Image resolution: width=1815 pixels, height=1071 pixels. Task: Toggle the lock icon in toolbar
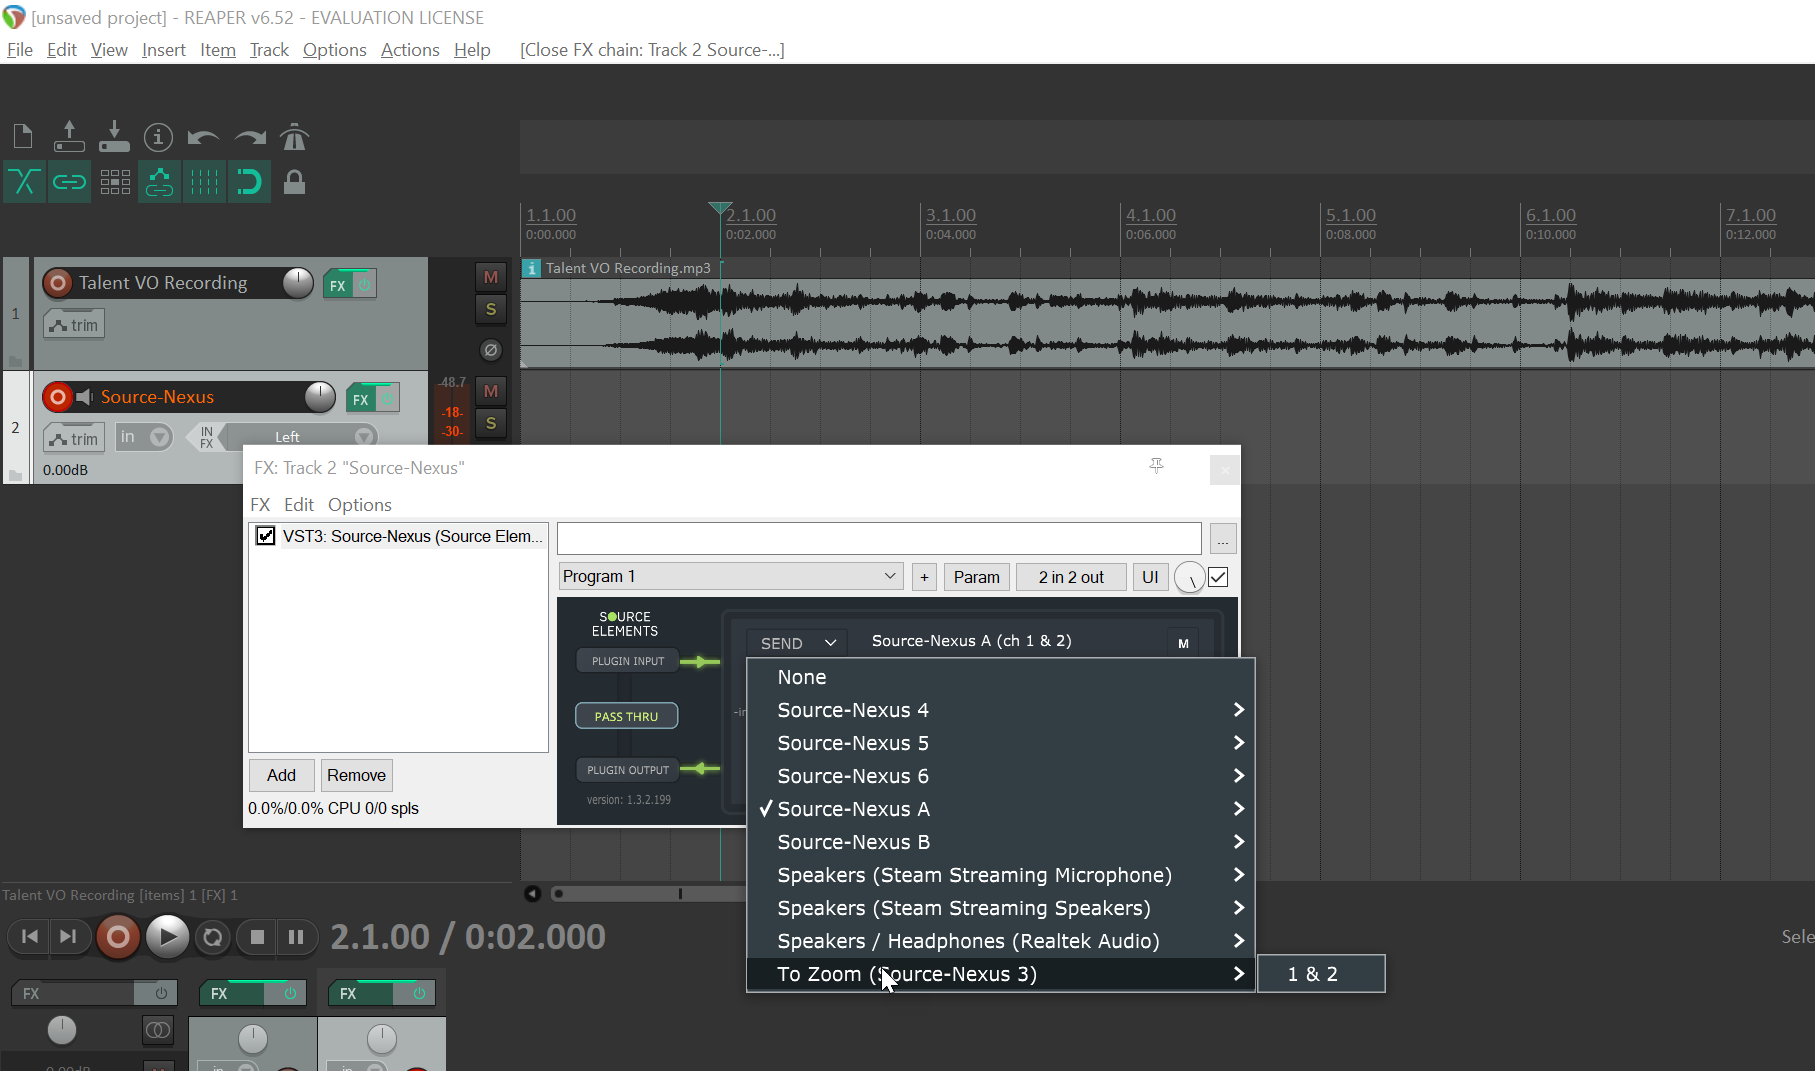coord(294,182)
